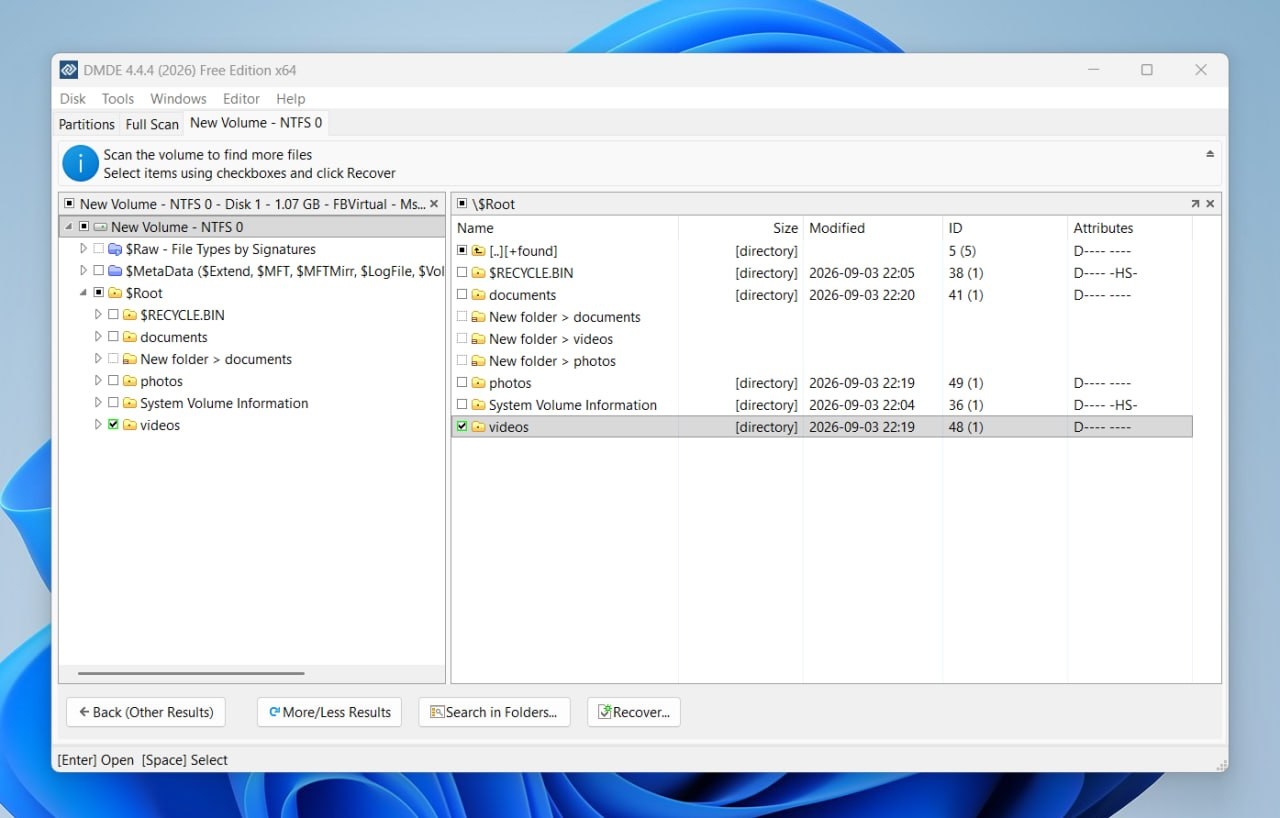Screen dimensions: 1280x818
Task: Click the panel checkbox icon in \$Root header
Action: (x=462, y=203)
